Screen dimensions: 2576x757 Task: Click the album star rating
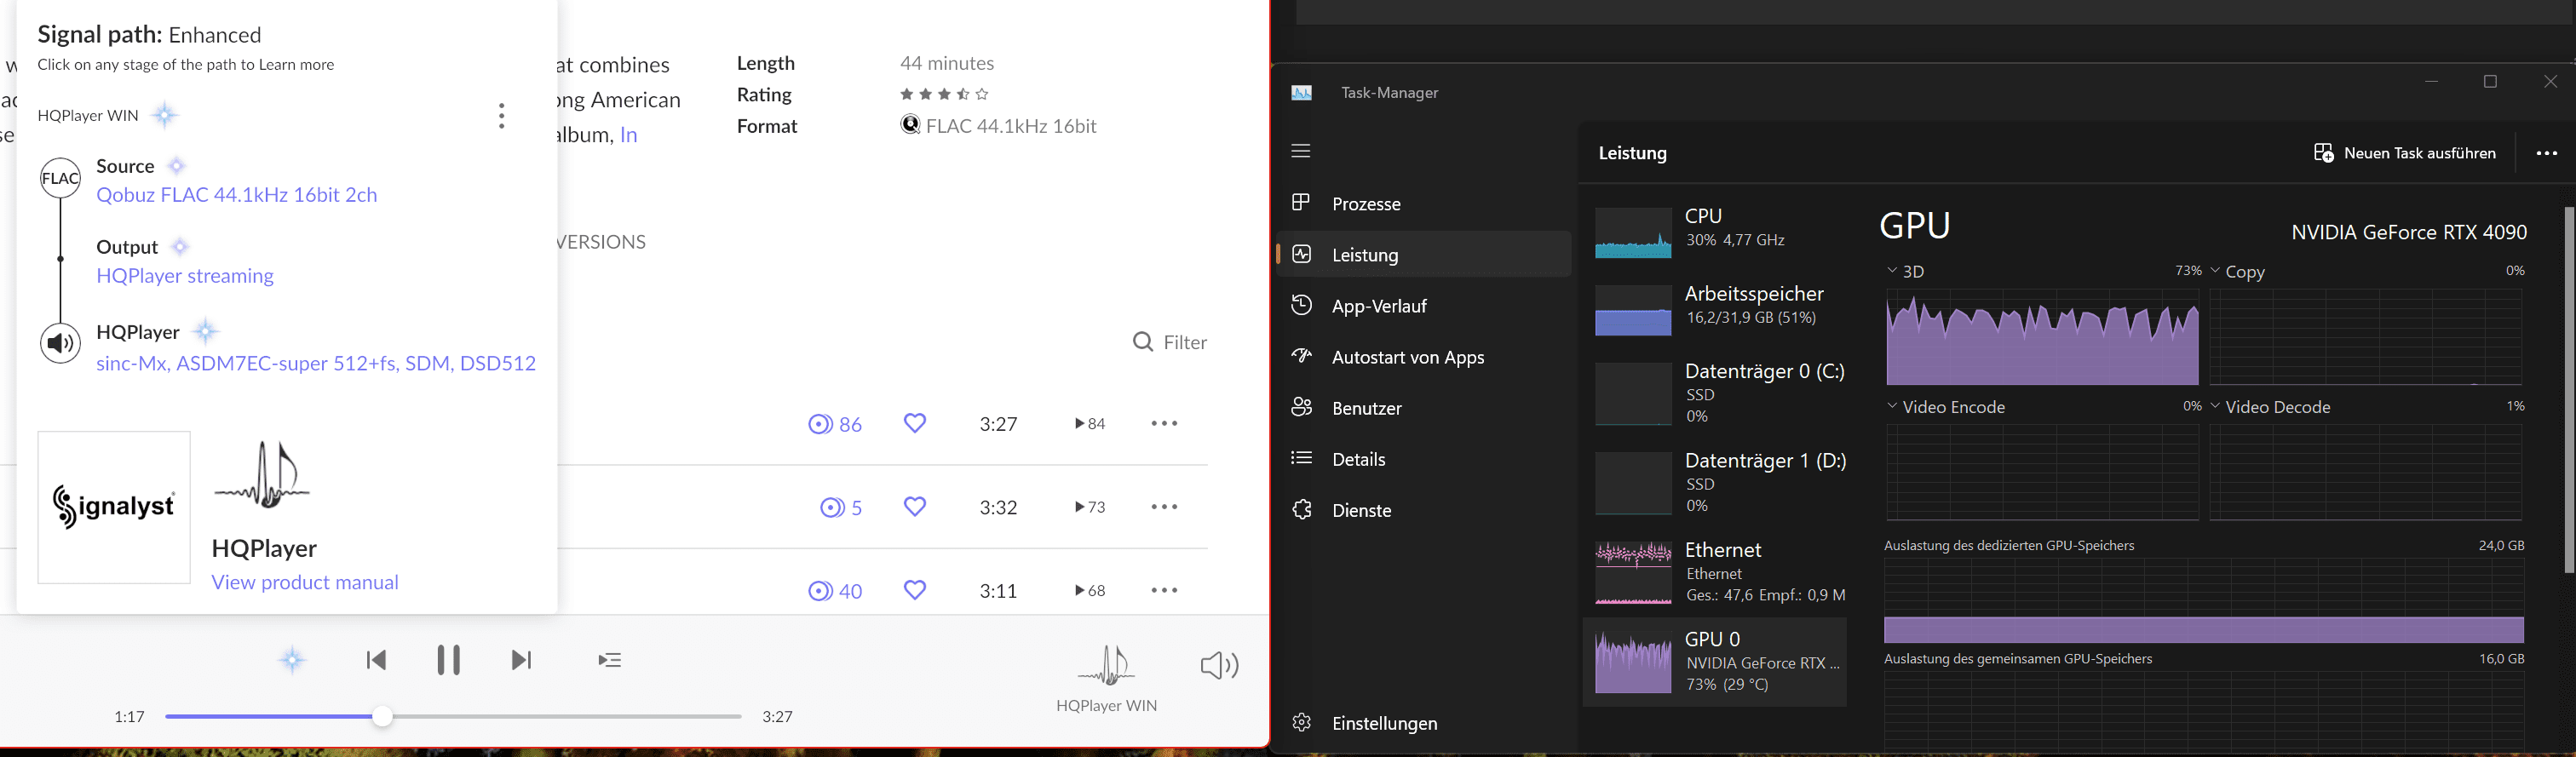[x=945, y=94]
